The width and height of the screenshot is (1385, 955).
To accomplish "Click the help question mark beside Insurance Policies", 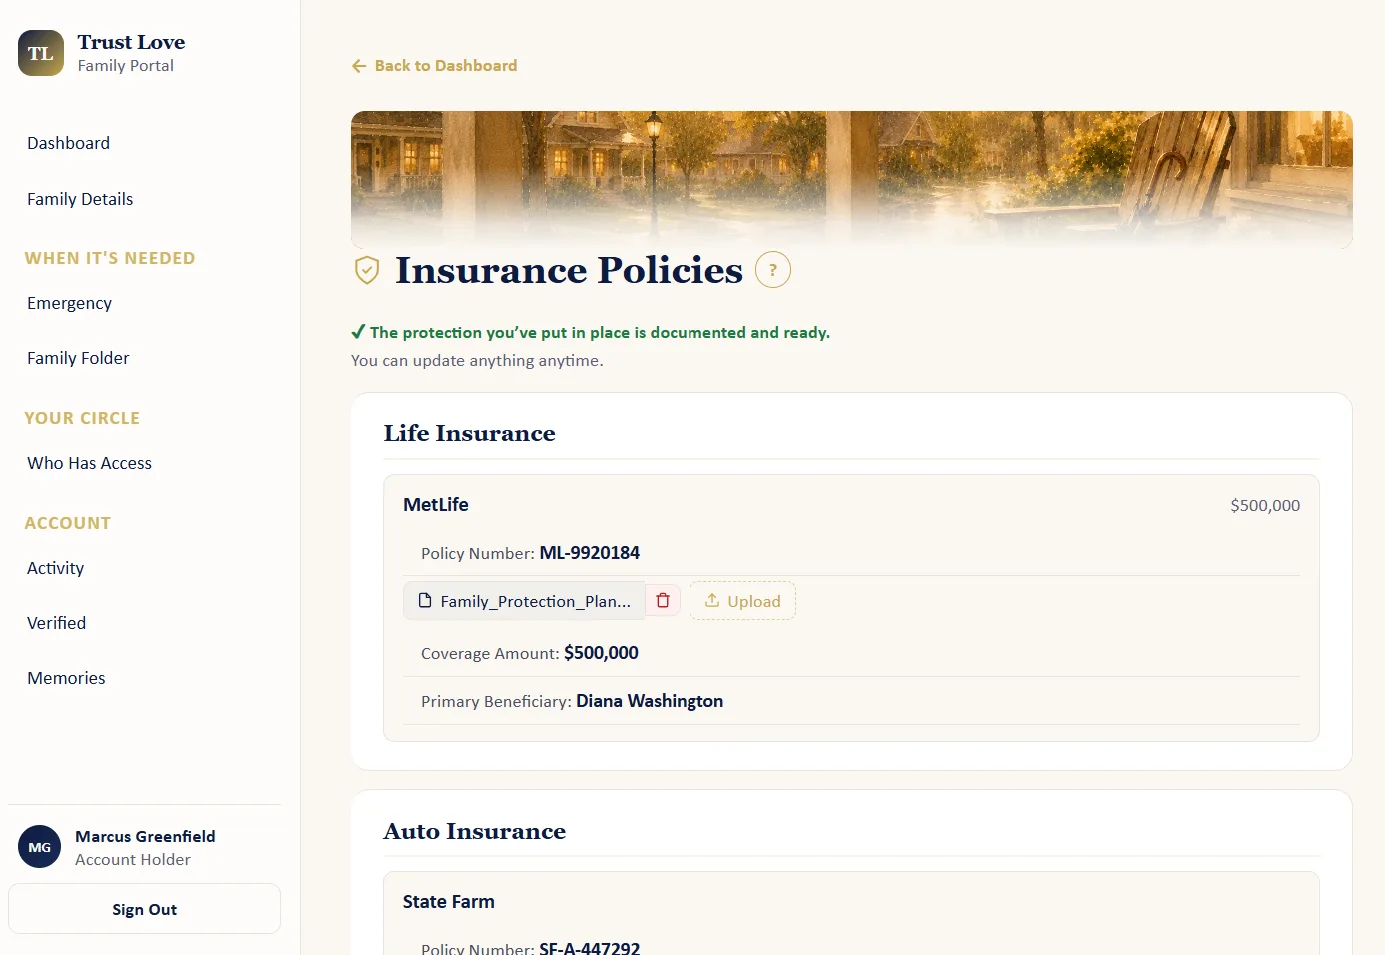I will (773, 270).
